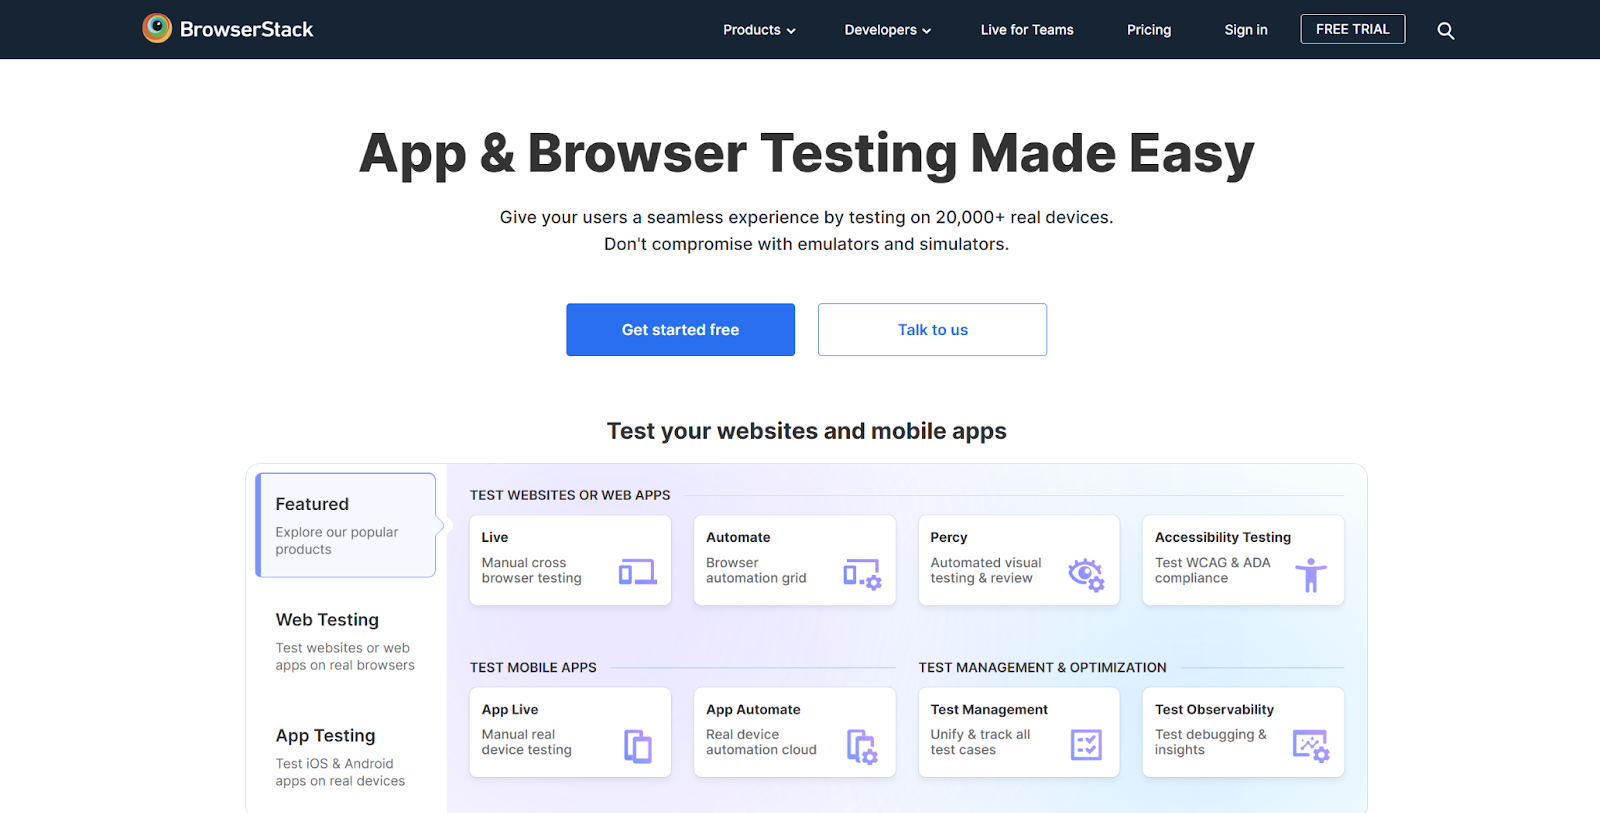Click 'TEST WEBSITES OR WEB APPS' heading
Image resolution: width=1600 pixels, height=813 pixels.
click(x=570, y=495)
